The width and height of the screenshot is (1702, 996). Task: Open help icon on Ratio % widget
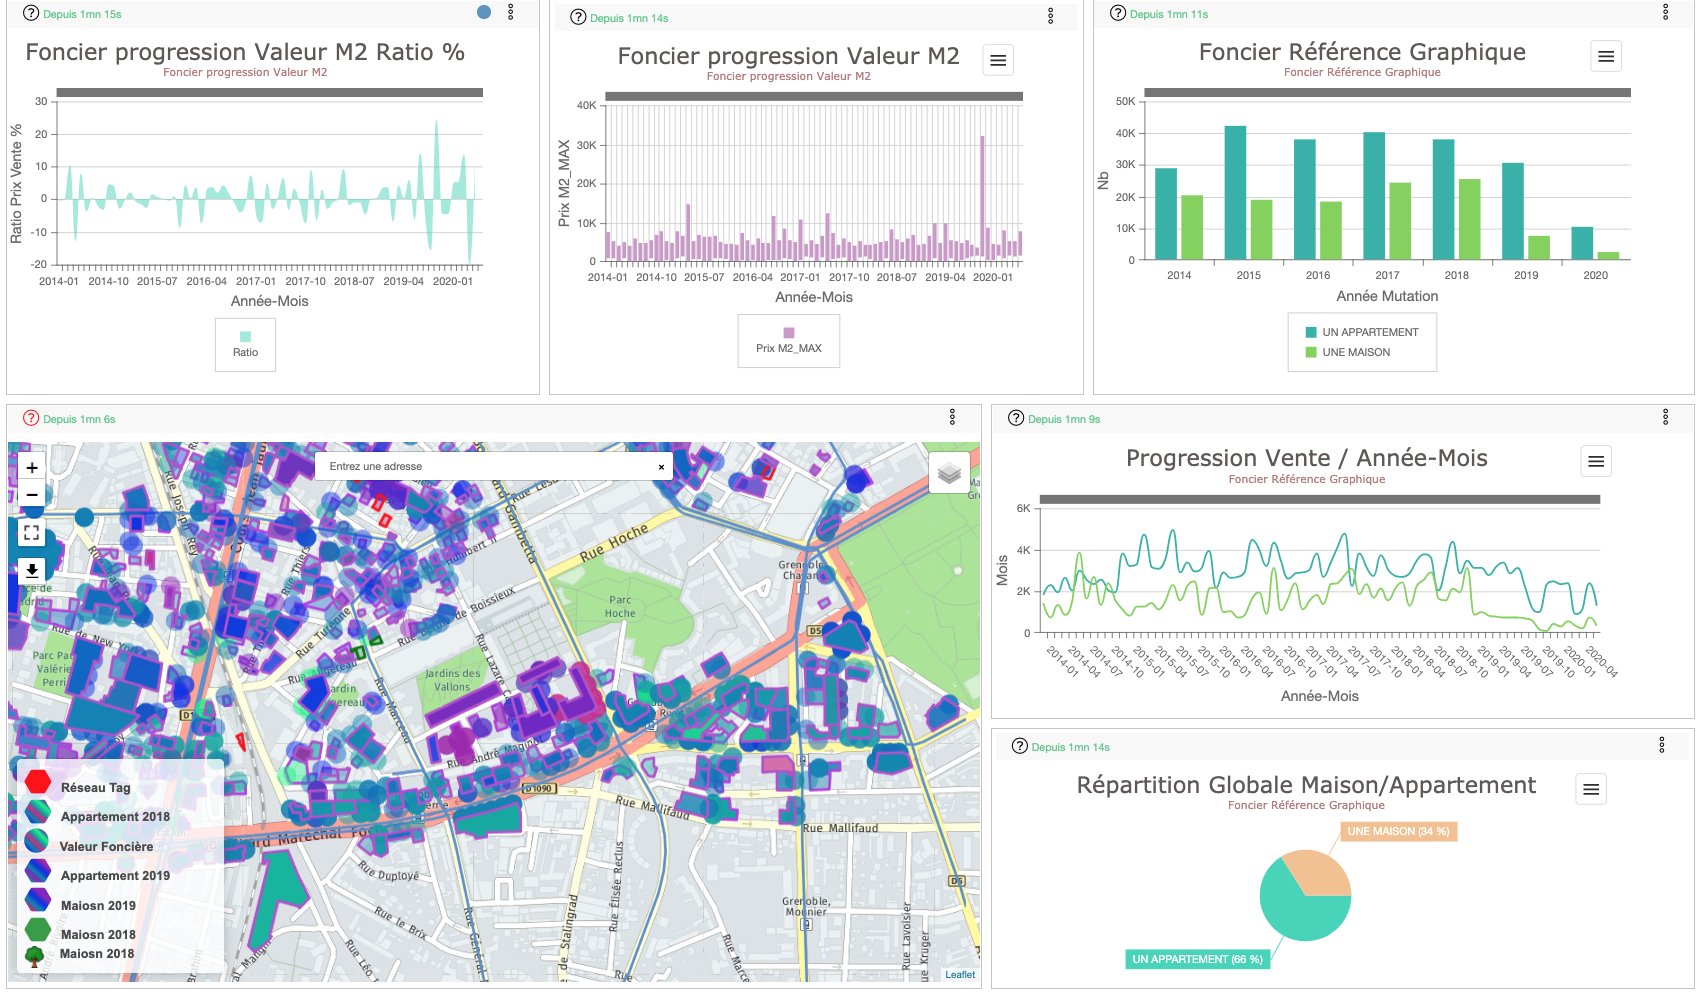pos(31,14)
